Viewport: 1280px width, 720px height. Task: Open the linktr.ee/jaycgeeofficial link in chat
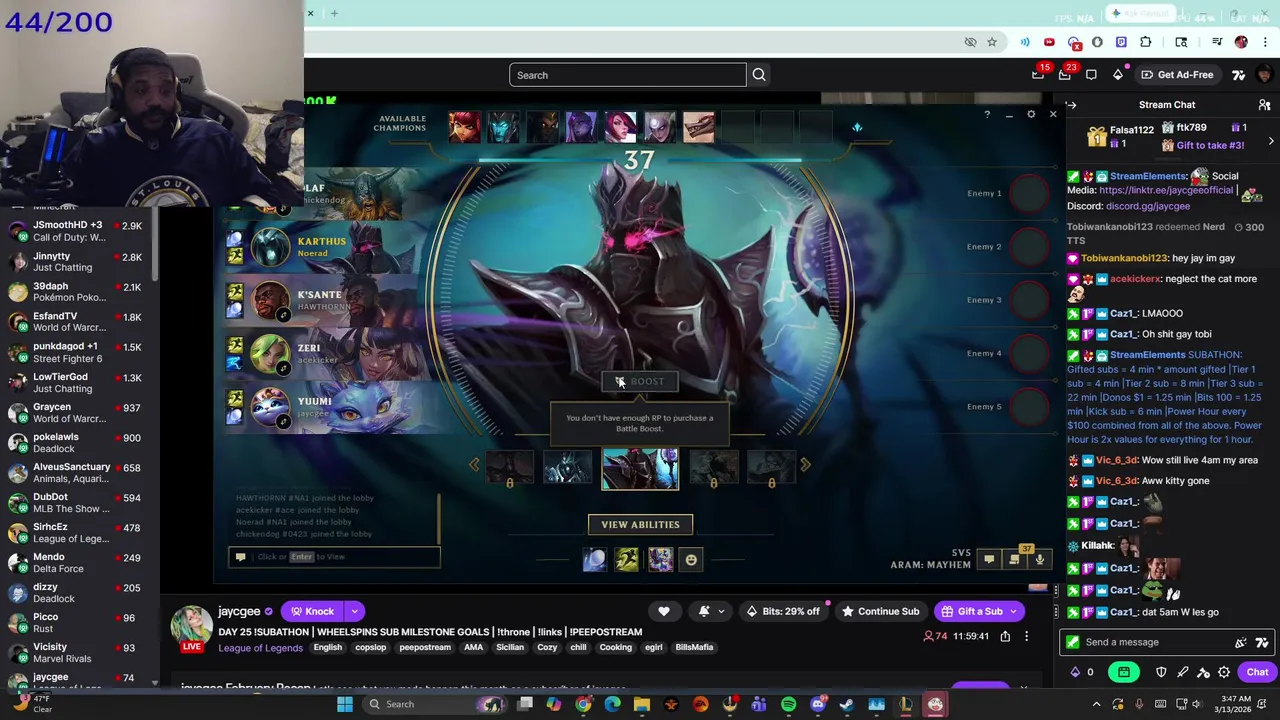tap(1166, 190)
